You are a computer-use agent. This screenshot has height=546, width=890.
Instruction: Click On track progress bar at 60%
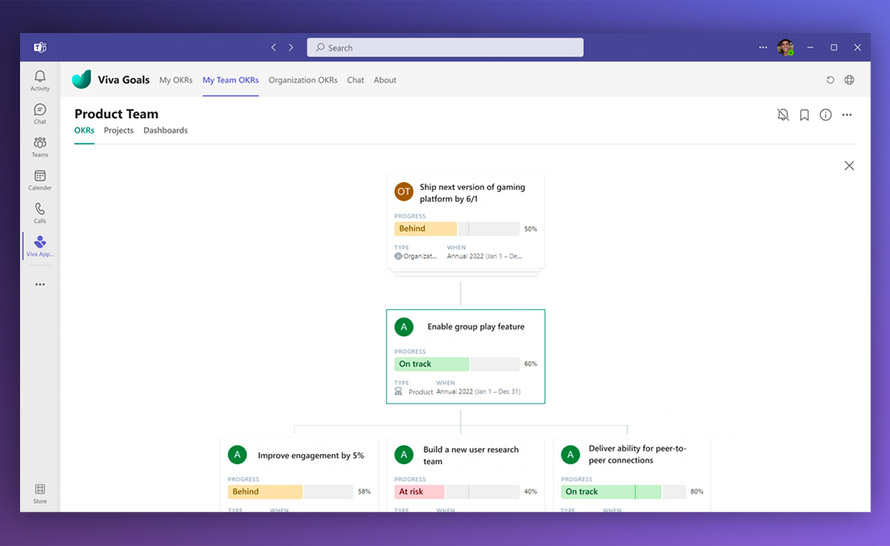pyautogui.click(x=457, y=364)
